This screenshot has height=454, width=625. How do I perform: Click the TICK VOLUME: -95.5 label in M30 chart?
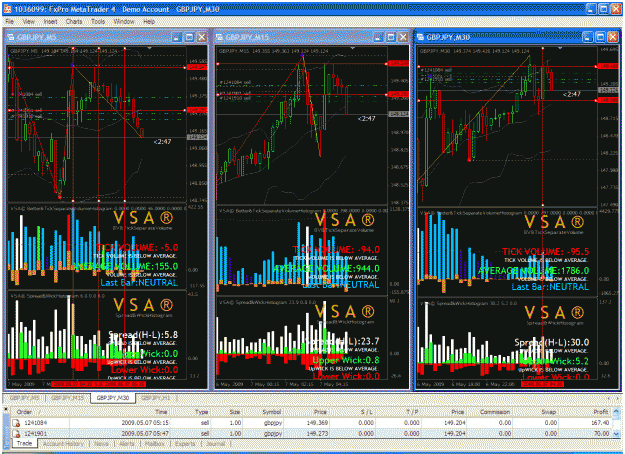[x=545, y=252]
